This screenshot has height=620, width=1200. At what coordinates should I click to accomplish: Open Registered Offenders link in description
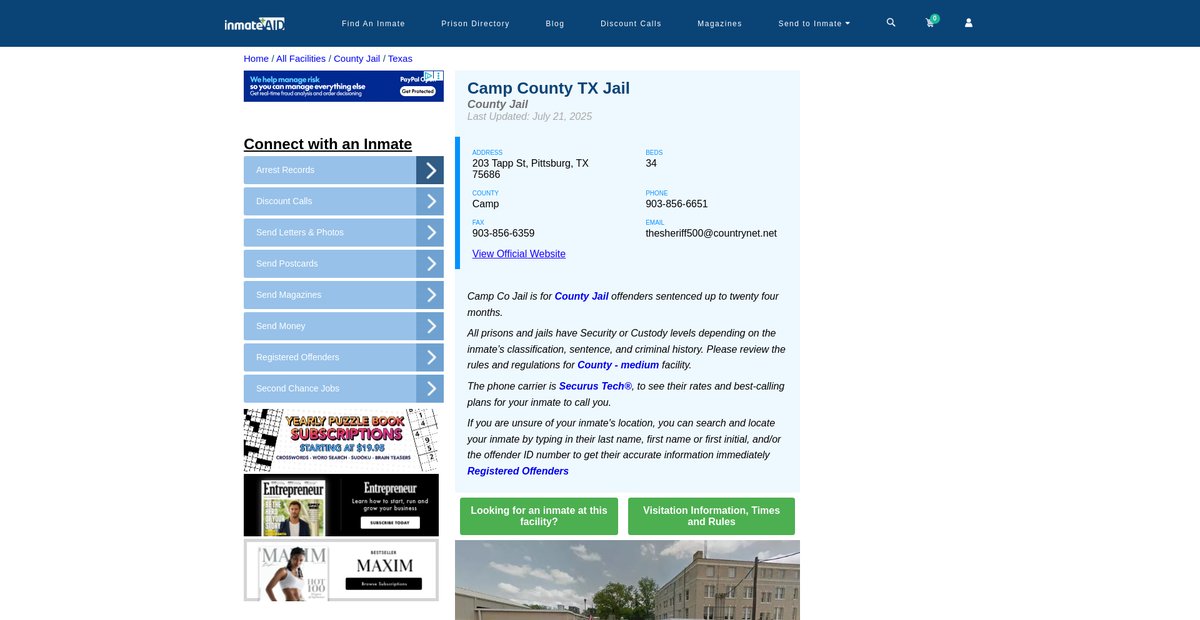pos(518,471)
